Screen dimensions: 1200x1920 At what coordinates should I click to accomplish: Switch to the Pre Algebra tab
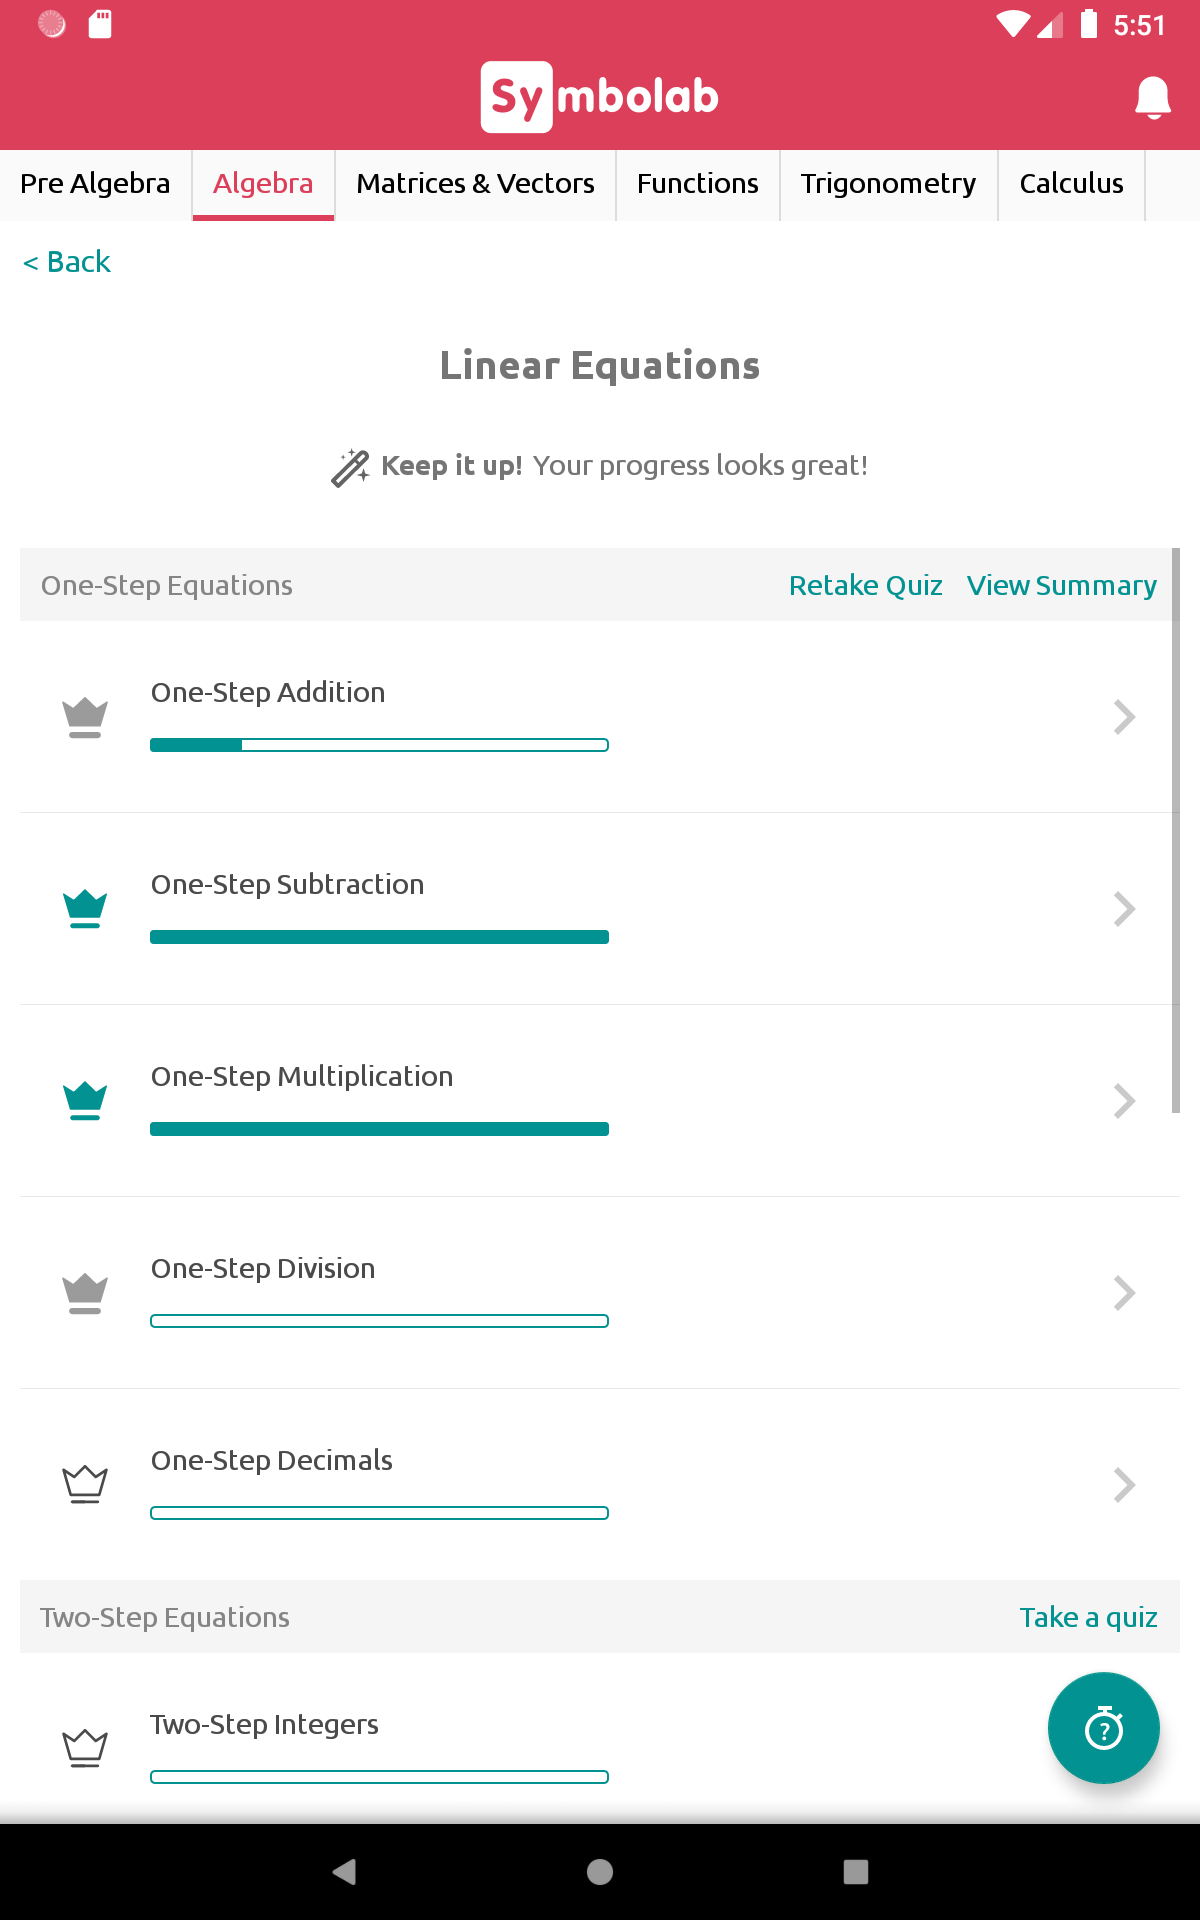pos(96,184)
